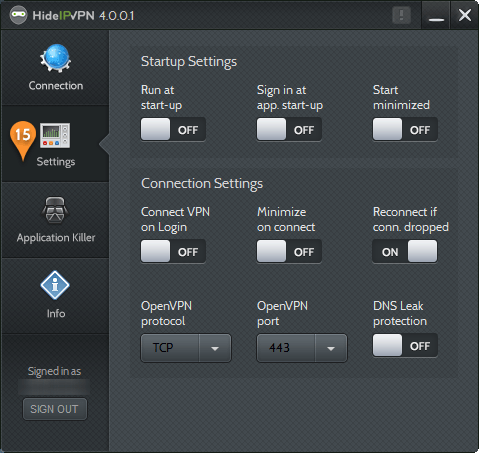
Task: Open the OpenVPN port 443 dropdown
Action: pos(302,348)
